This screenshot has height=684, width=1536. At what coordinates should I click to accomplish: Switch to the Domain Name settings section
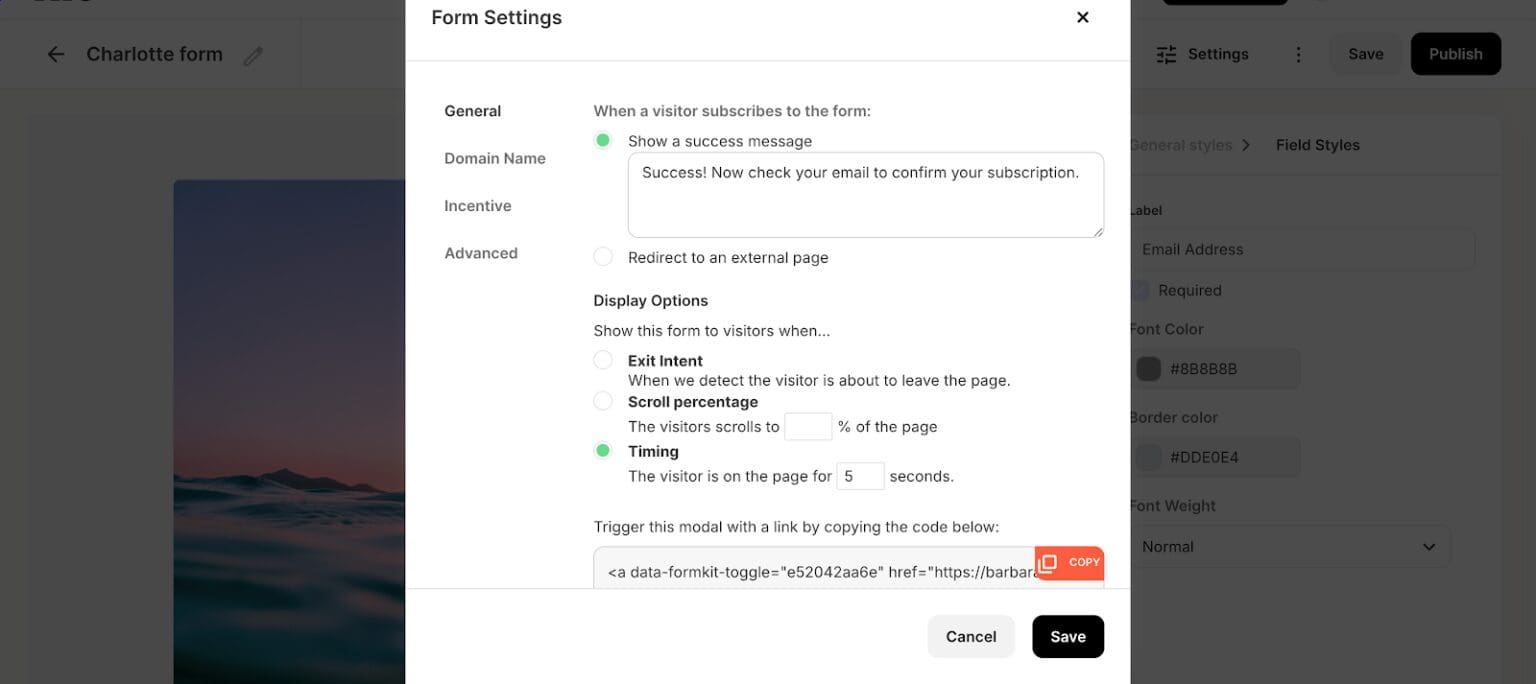click(495, 158)
